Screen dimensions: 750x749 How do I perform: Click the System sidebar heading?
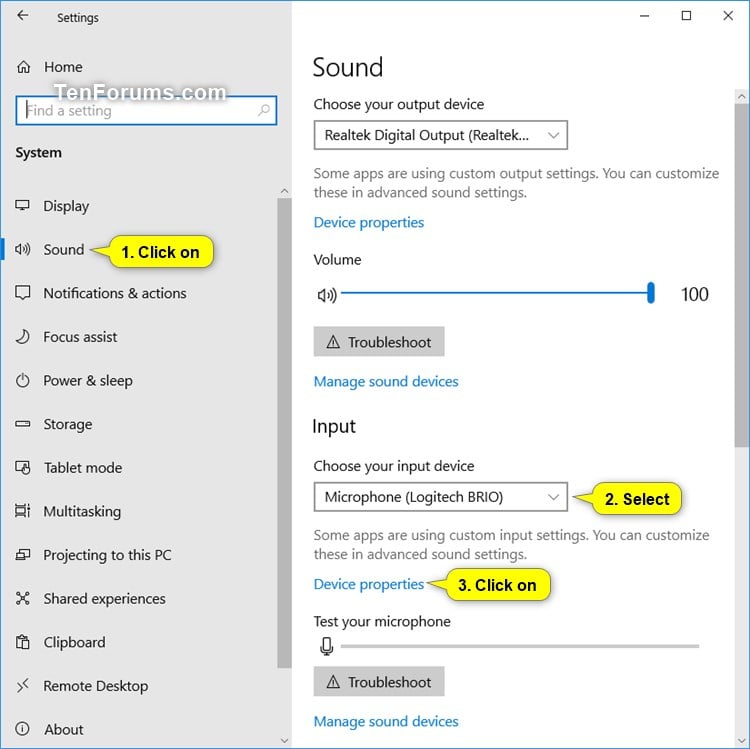point(38,153)
